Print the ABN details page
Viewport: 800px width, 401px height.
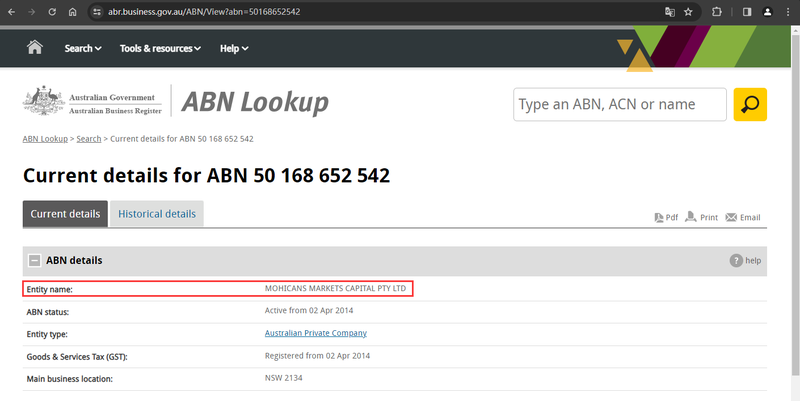tap(702, 217)
